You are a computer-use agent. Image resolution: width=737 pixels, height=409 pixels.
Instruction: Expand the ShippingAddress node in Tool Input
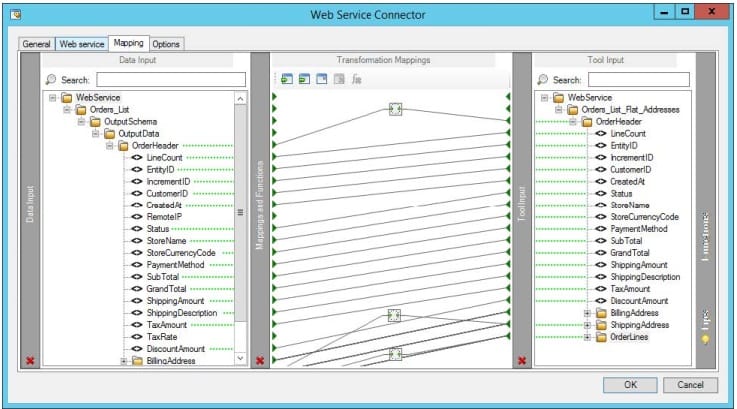(x=587, y=325)
